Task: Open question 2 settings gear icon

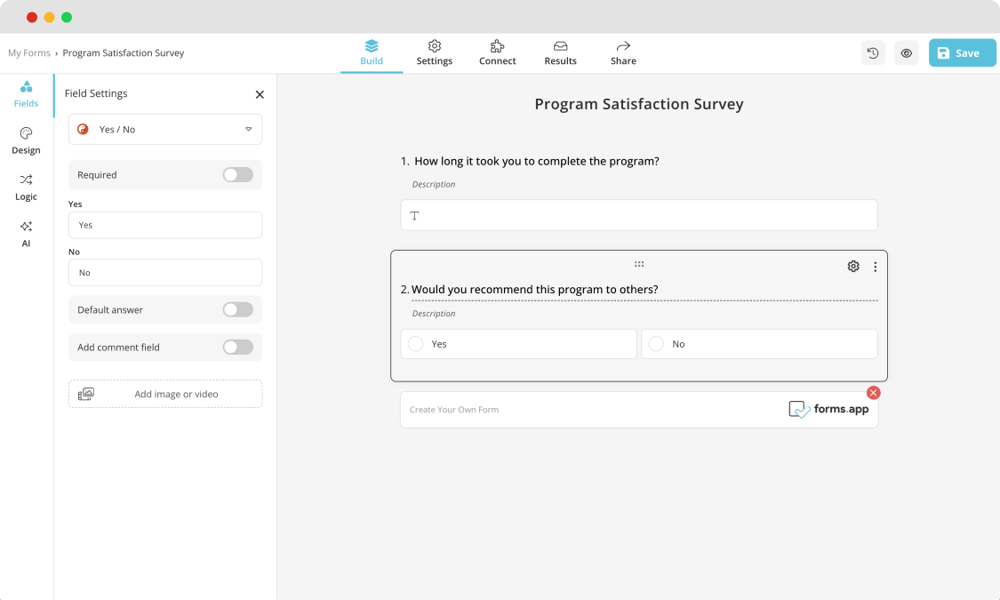Action: [x=853, y=266]
